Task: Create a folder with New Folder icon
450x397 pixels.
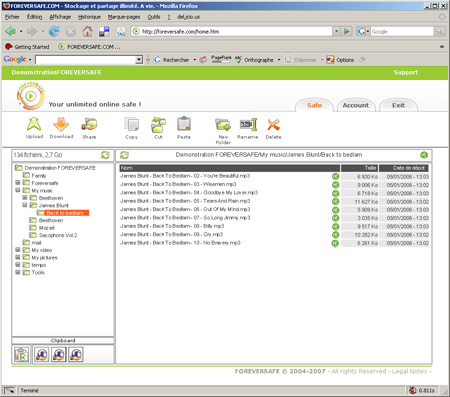Action: [x=223, y=125]
